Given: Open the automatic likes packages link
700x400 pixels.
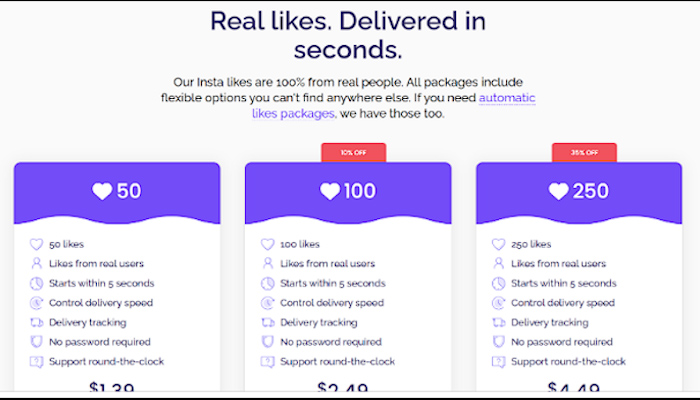Looking at the screenshot, I should [507, 98].
